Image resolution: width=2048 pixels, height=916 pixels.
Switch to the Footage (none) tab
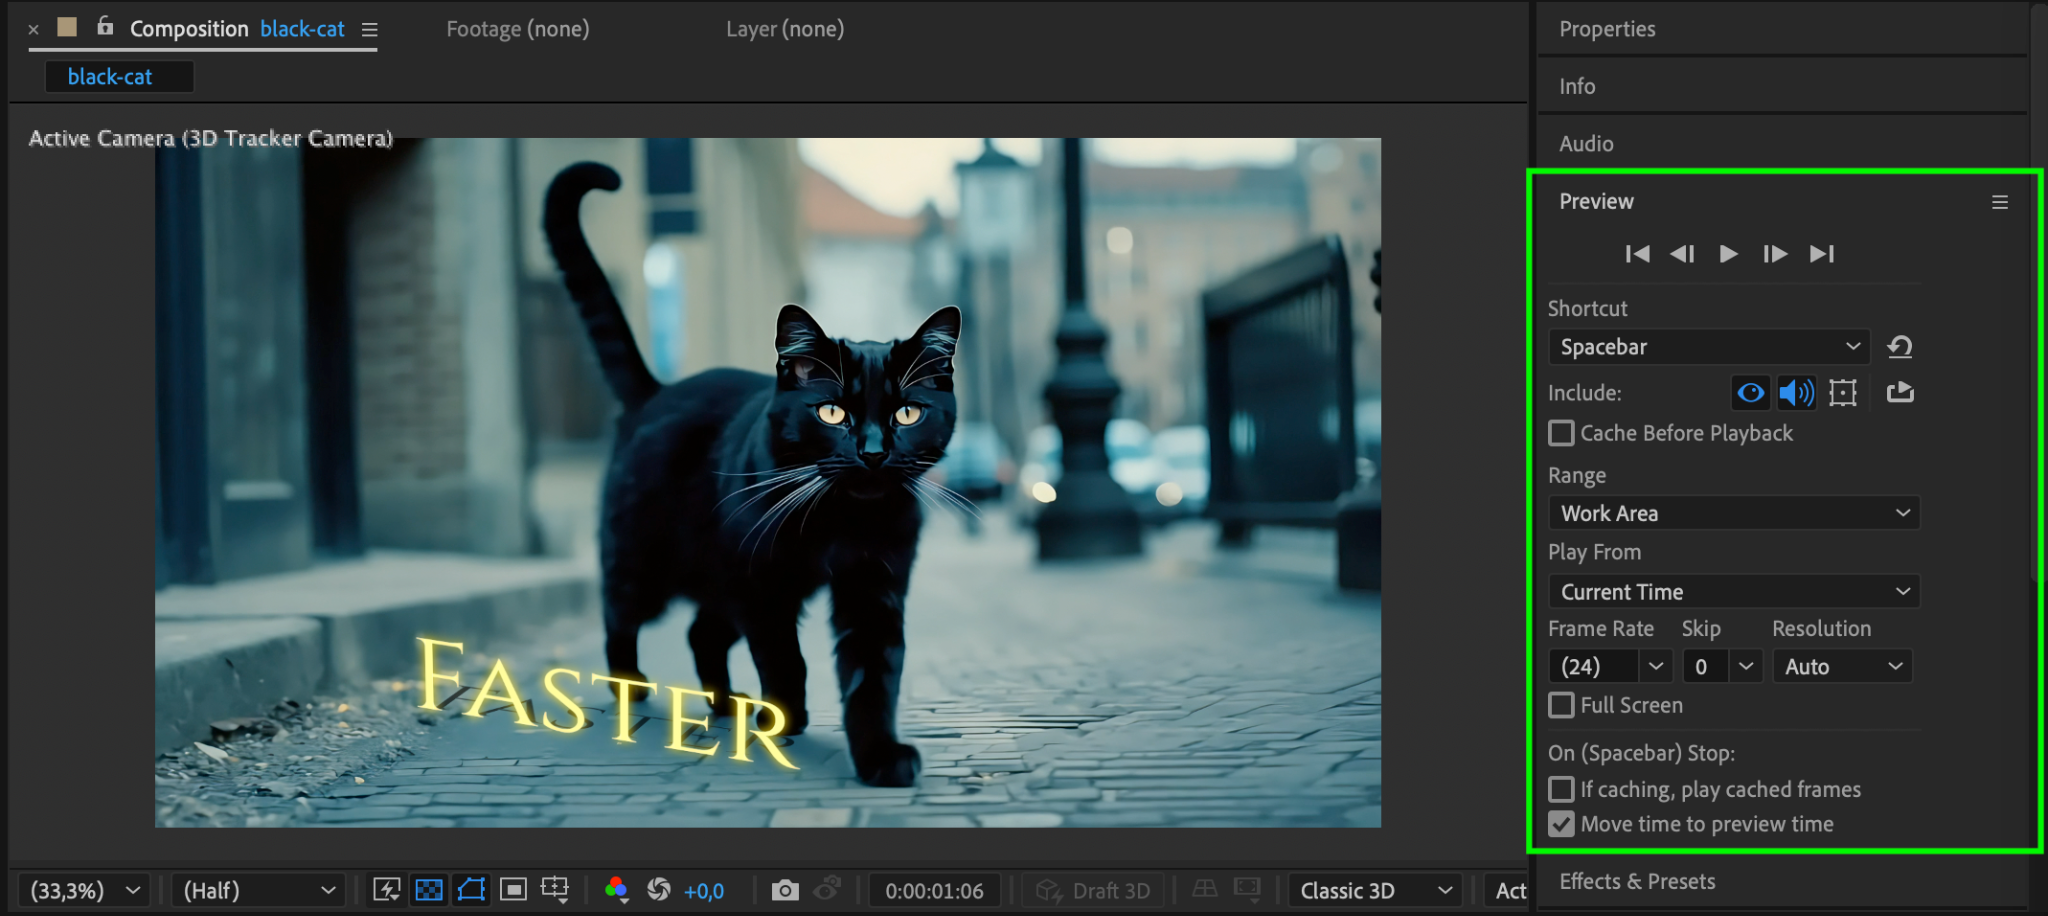coord(517,29)
